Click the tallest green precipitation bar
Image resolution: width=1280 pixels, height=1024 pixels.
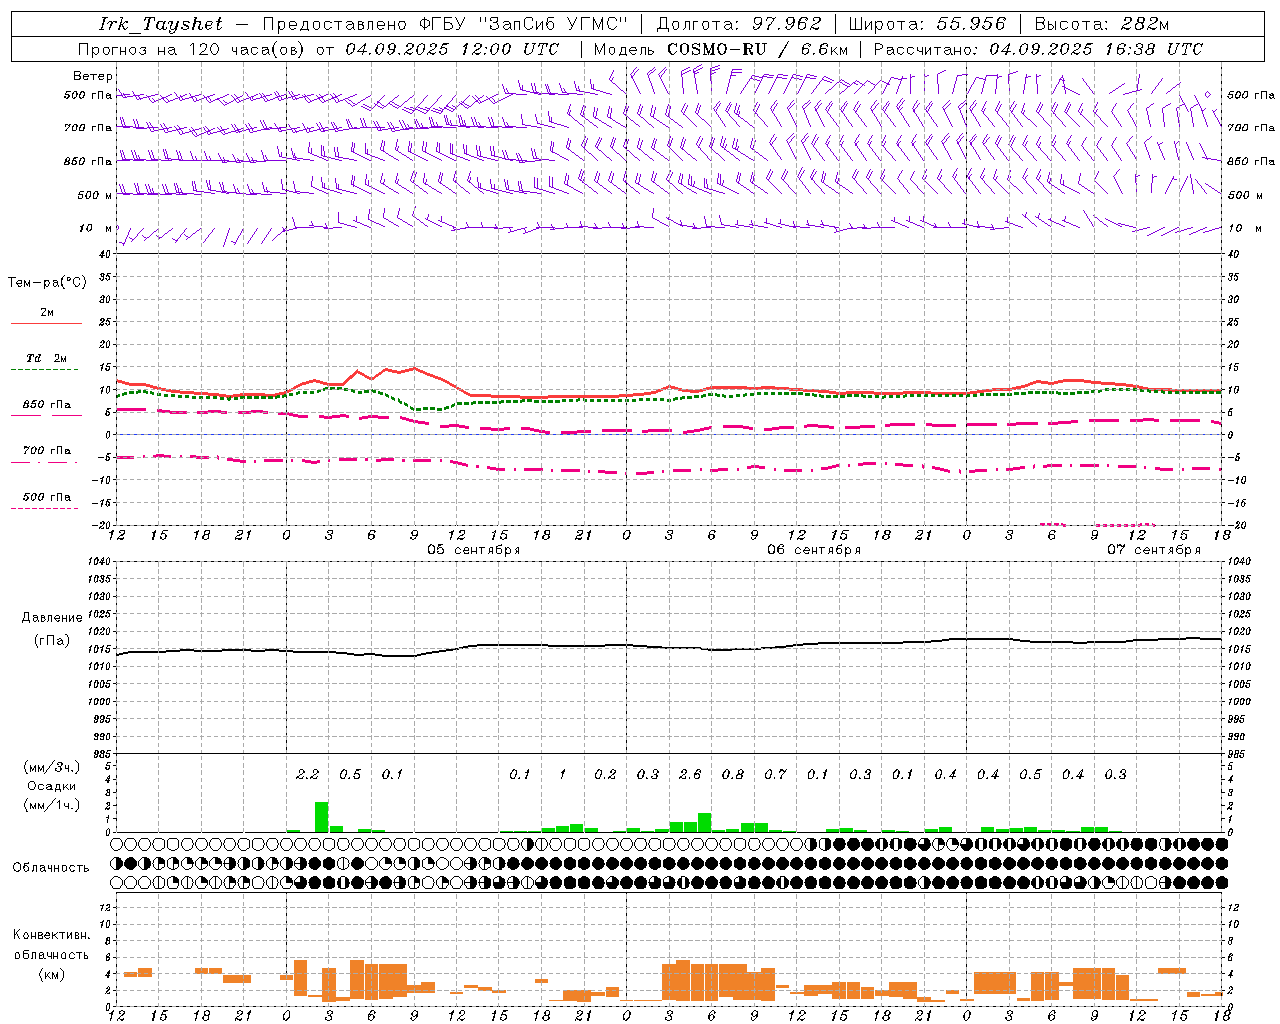point(322,817)
